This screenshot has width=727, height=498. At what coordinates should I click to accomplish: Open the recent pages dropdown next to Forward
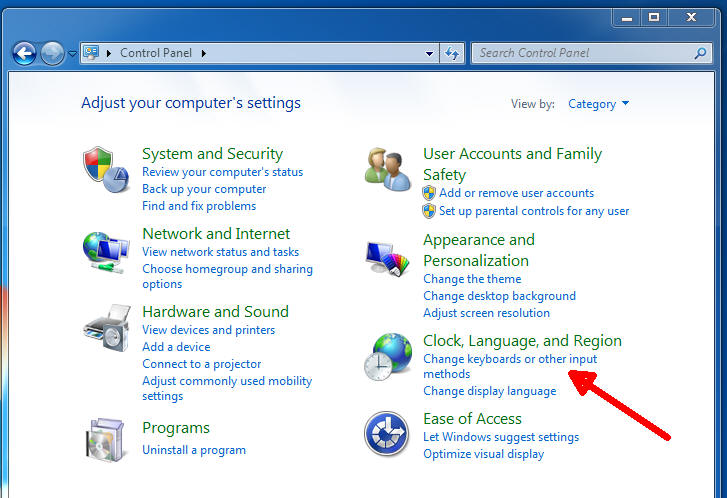coord(72,54)
